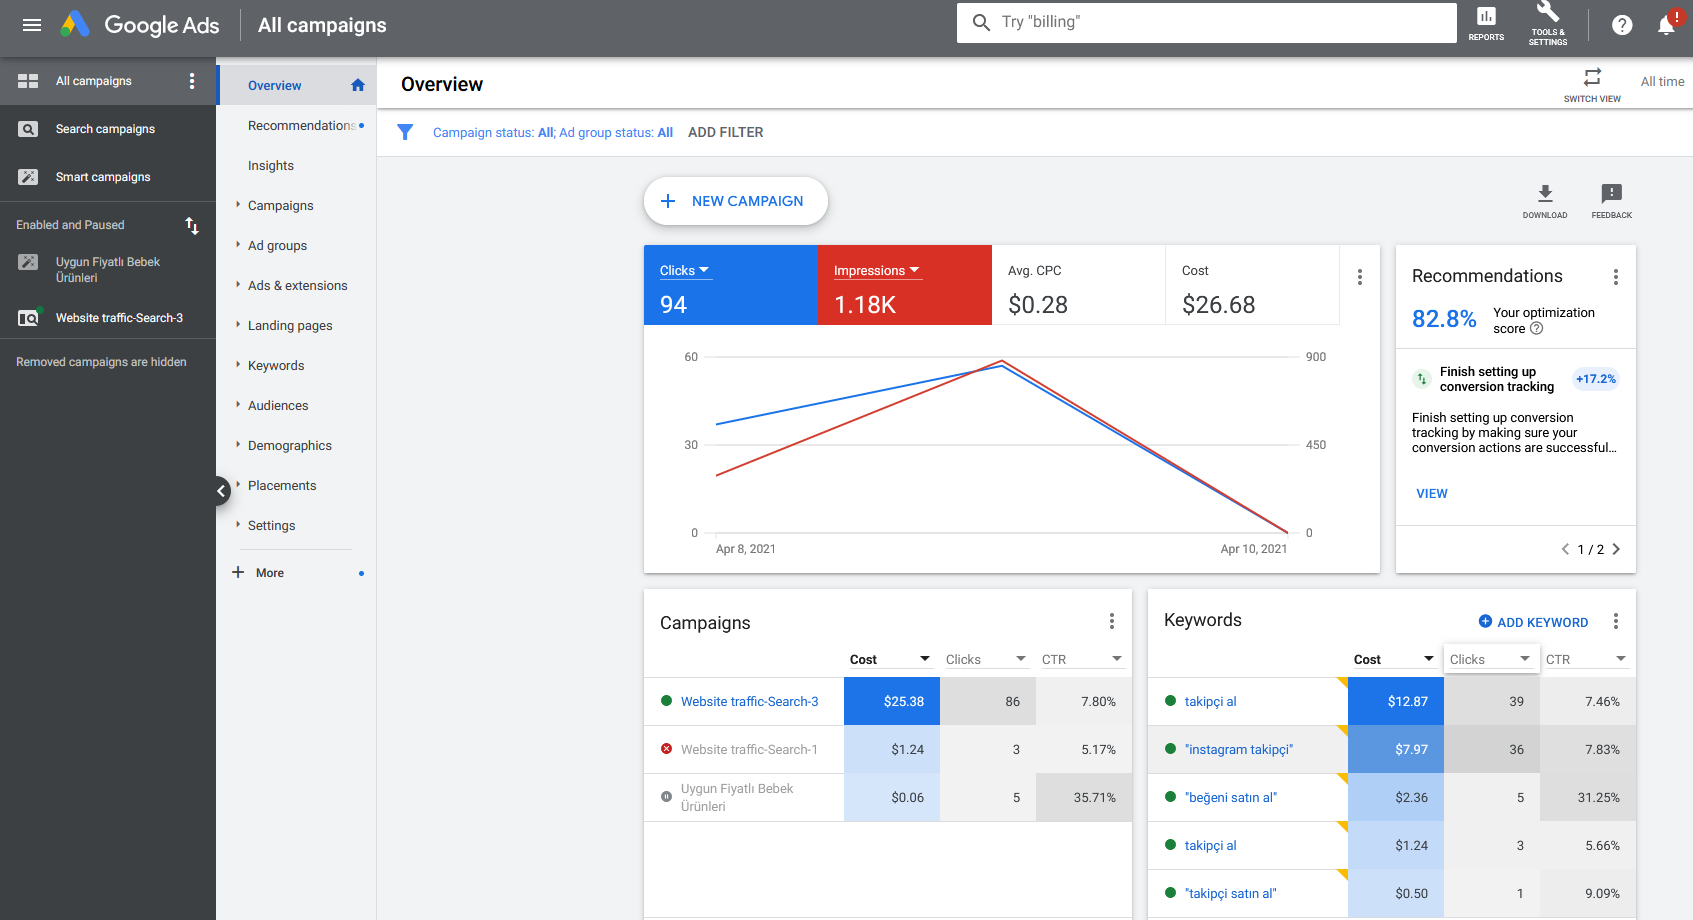
Task: Open the notifications bell
Action: coord(1667,25)
